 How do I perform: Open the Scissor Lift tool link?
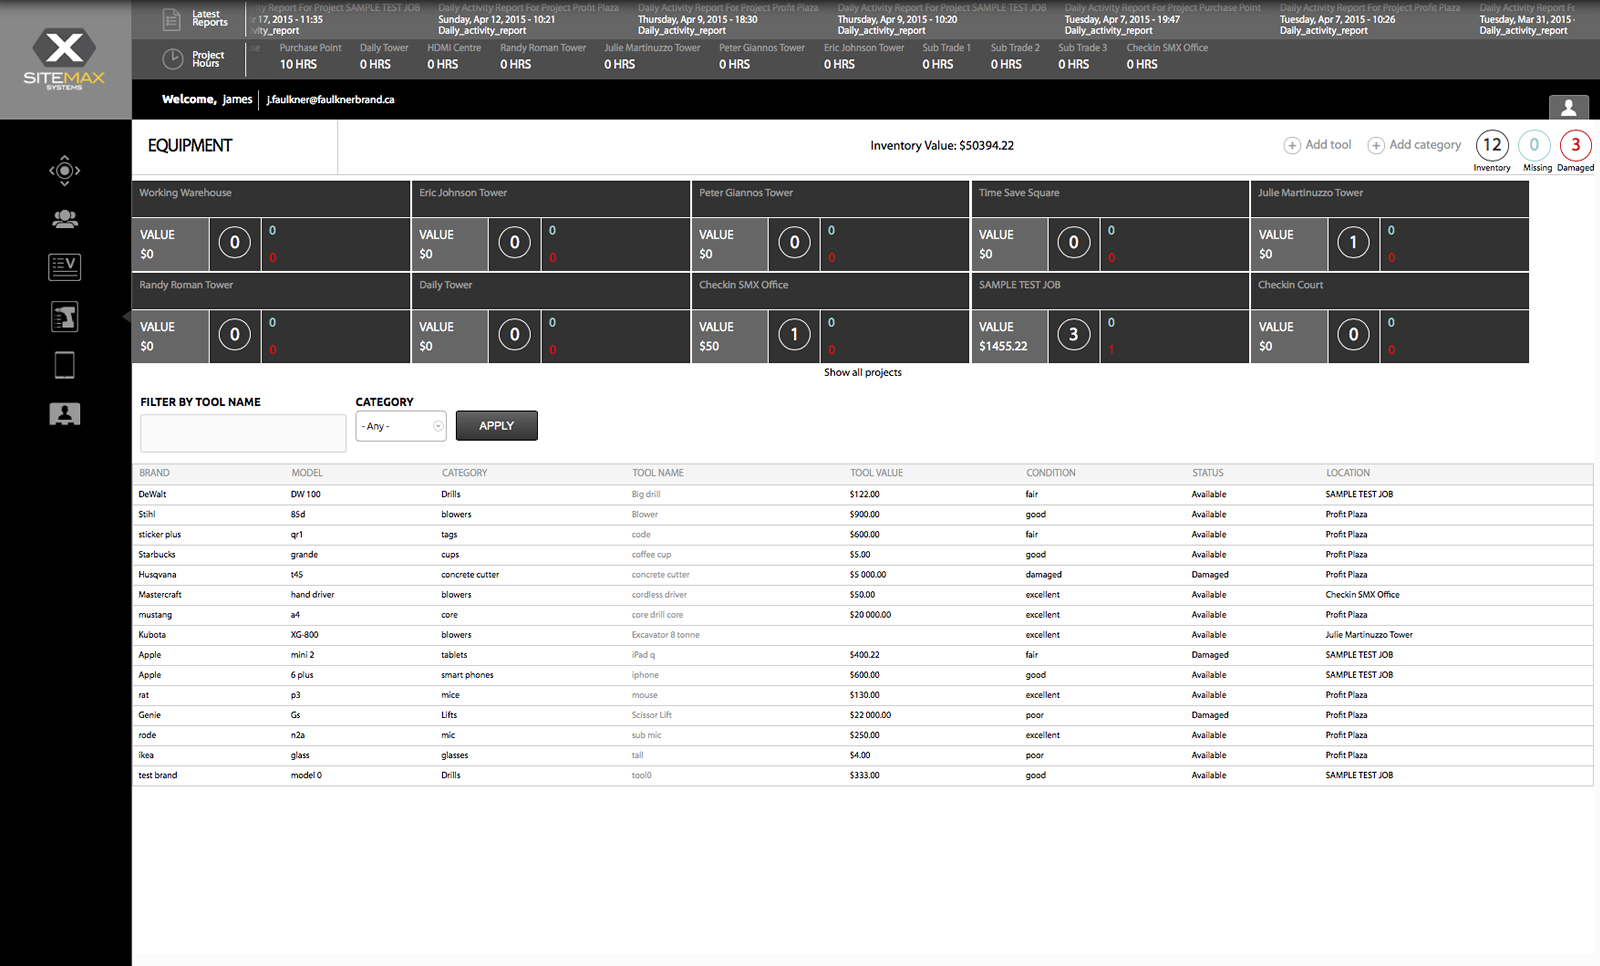(652, 715)
